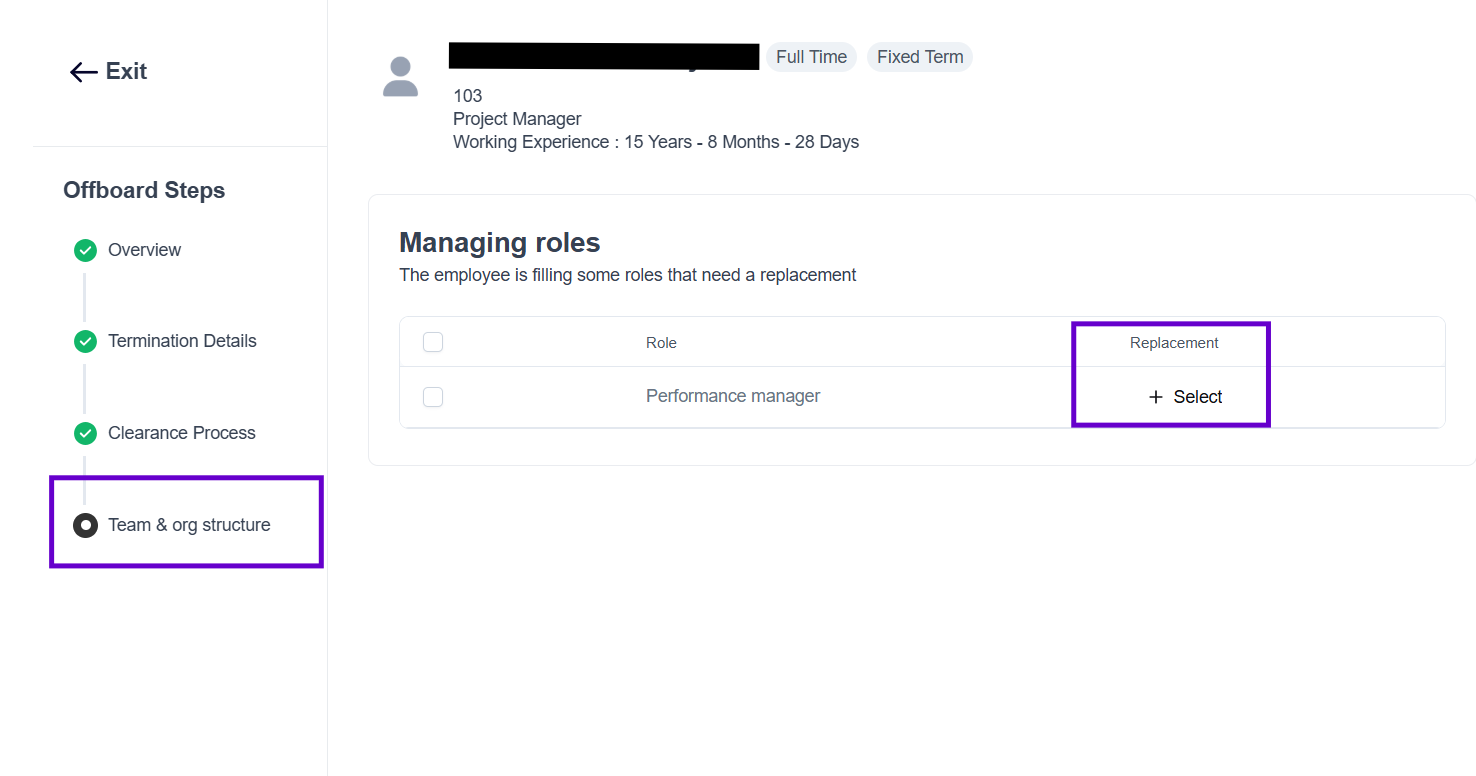Image resolution: width=1476 pixels, height=776 pixels.
Task: Click the Fixed Term badge
Action: (x=920, y=57)
